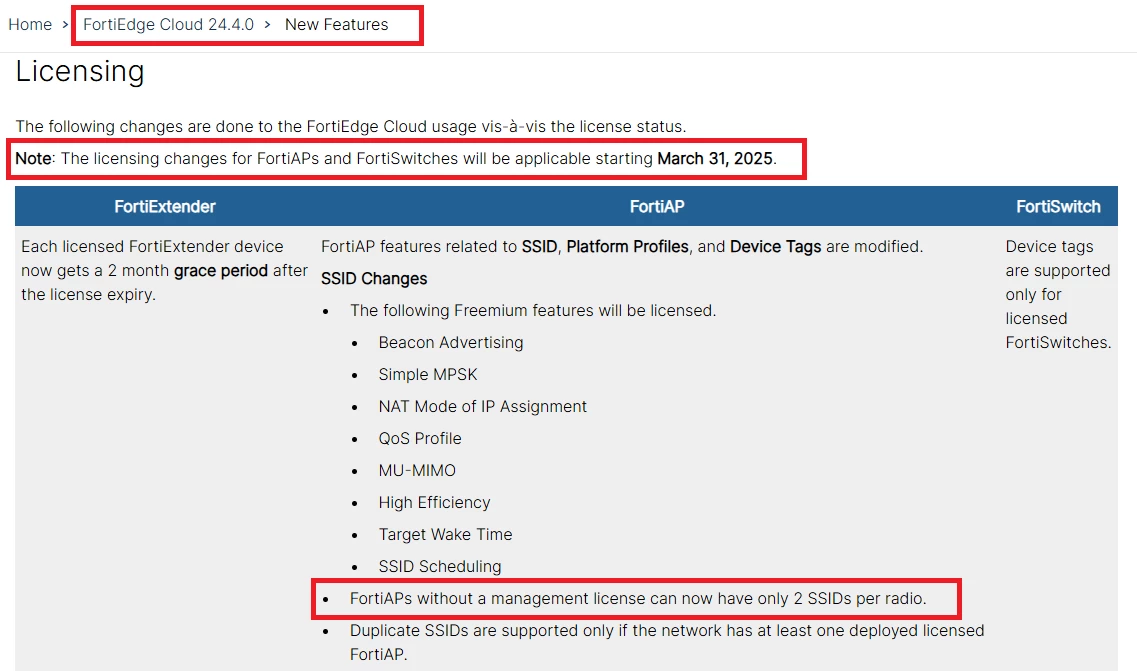The image size is (1137, 671).
Task: Click the 'March 31, 2025' date text
Action: 715,159
